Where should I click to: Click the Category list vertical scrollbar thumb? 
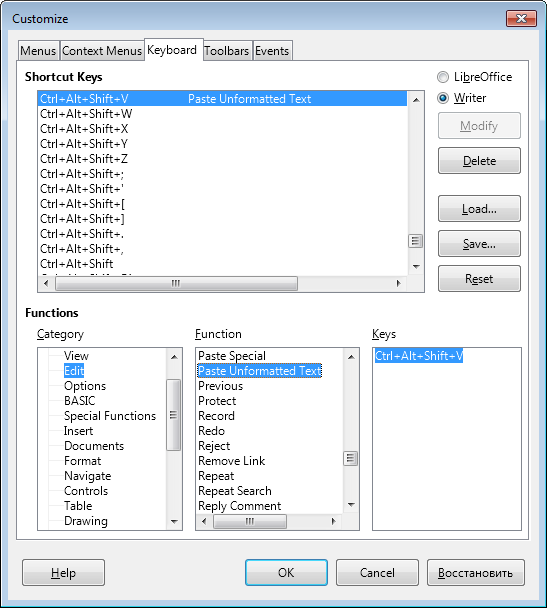coord(174,415)
